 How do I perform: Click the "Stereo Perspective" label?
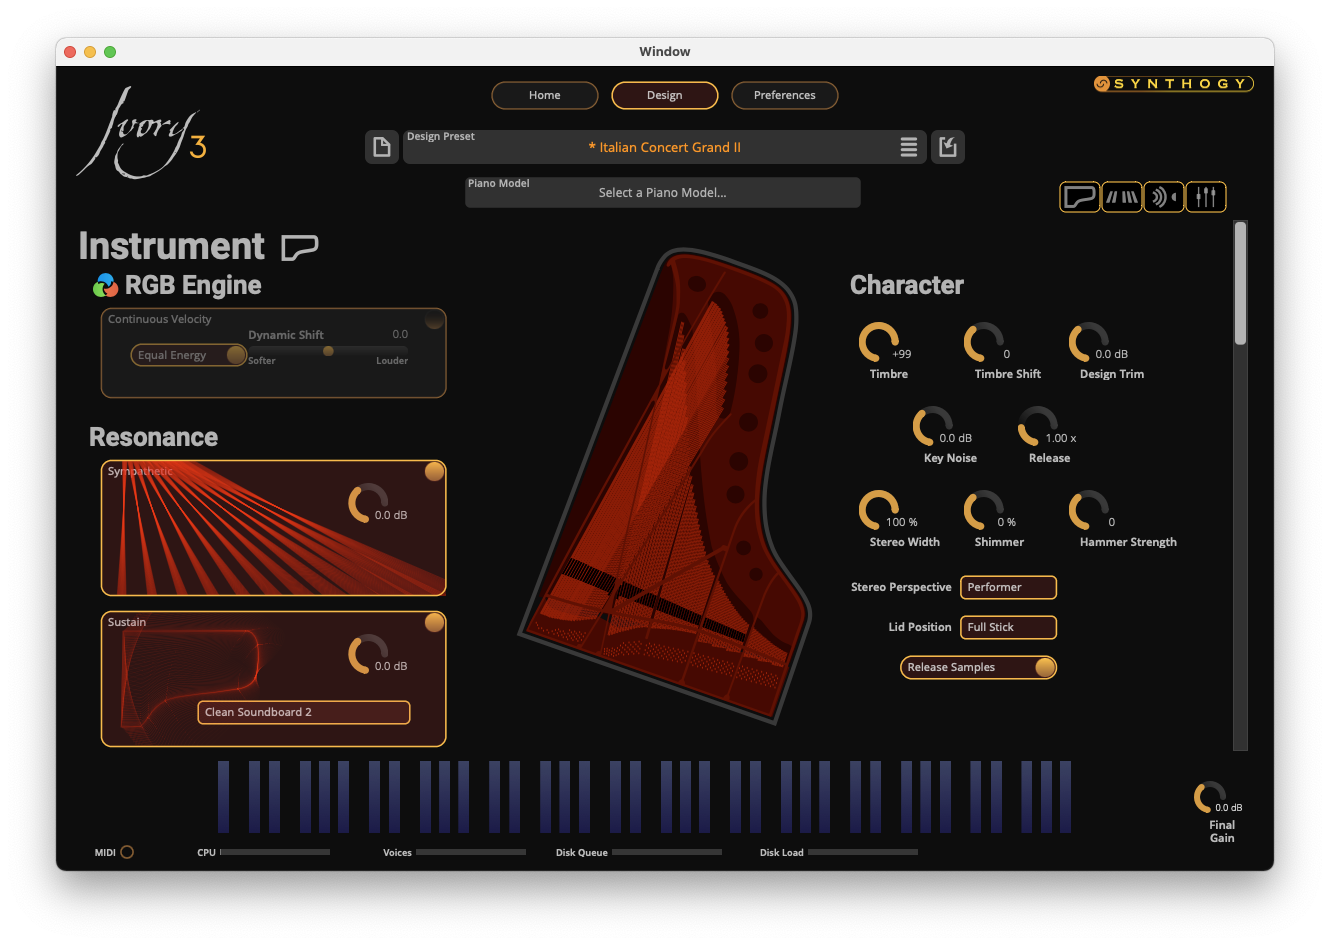coord(901,587)
